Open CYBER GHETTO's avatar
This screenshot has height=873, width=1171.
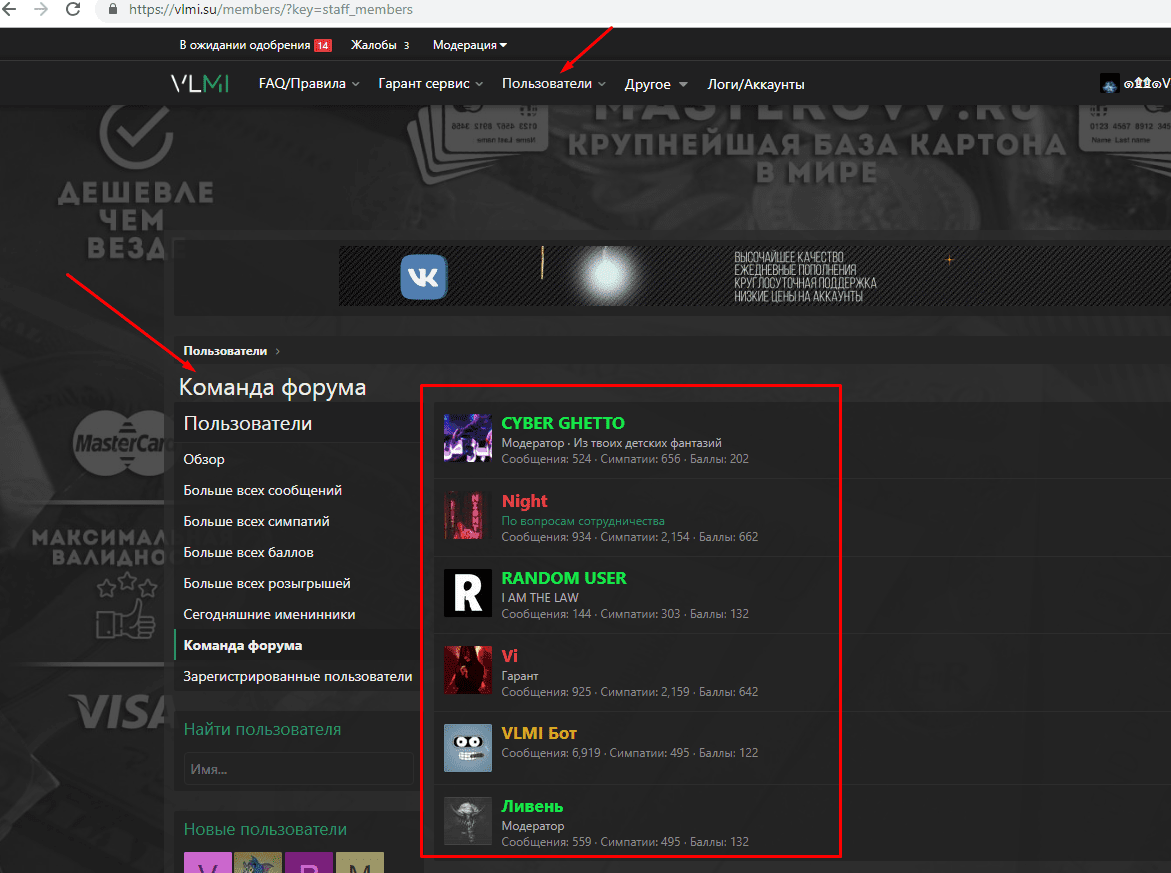coord(467,438)
